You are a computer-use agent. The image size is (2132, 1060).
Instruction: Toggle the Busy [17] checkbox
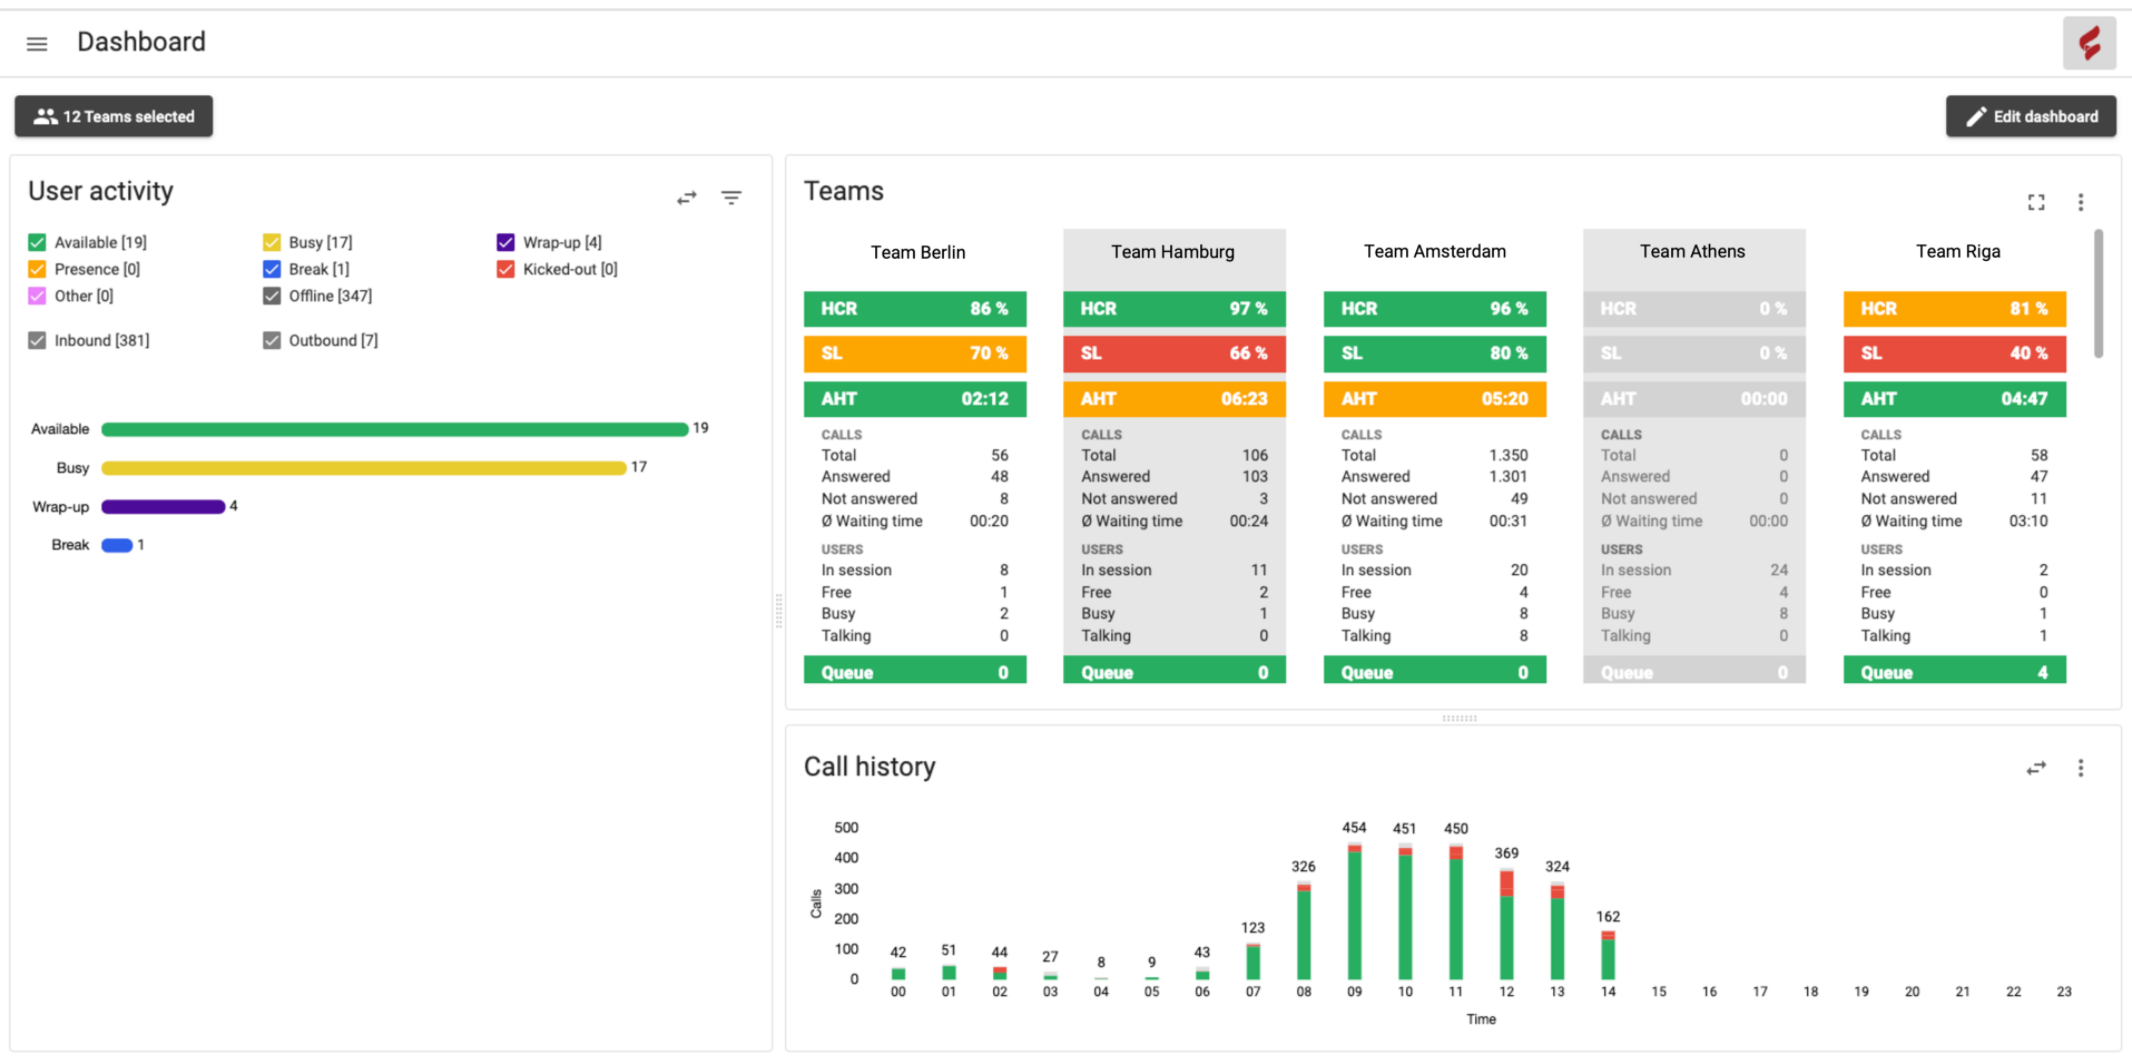271,242
